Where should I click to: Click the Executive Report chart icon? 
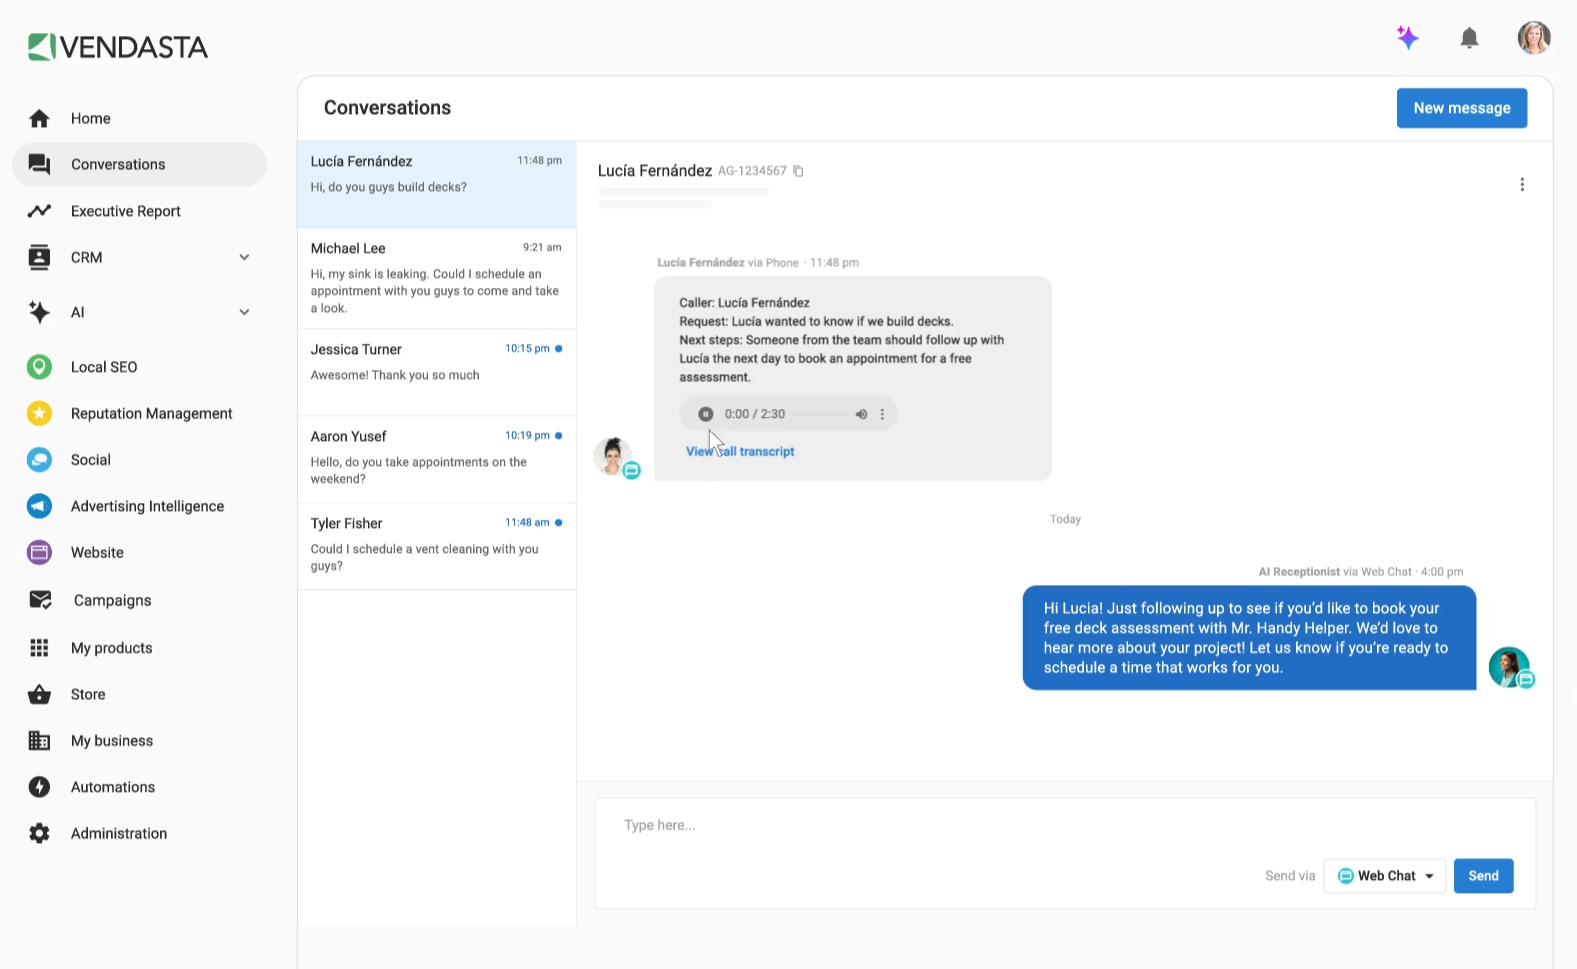tap(39, 211)
